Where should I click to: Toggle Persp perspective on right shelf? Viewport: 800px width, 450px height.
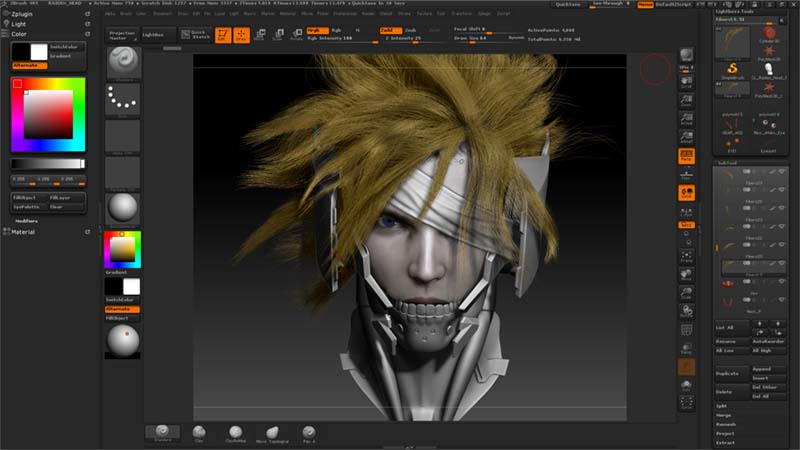coord(686,156)
